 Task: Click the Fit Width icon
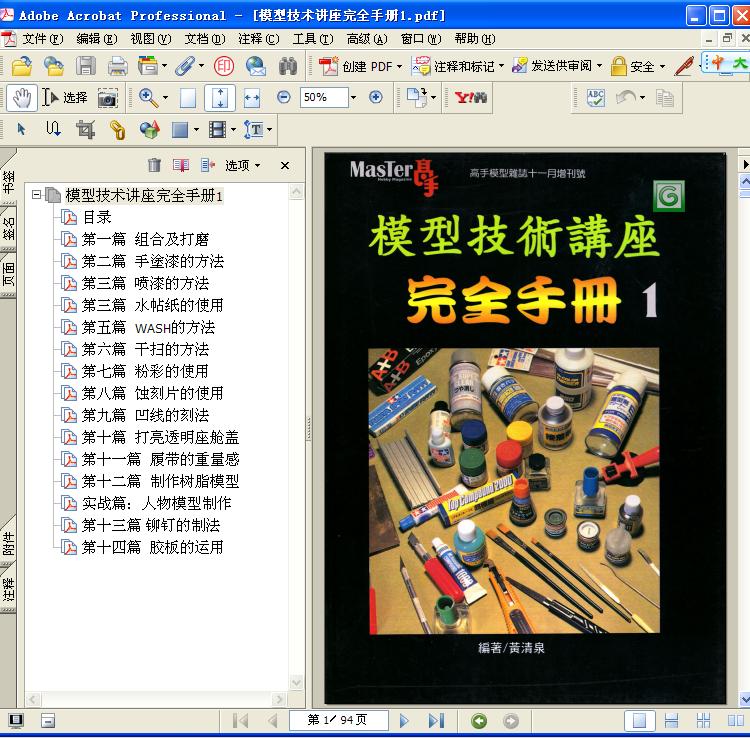point(252,98)
